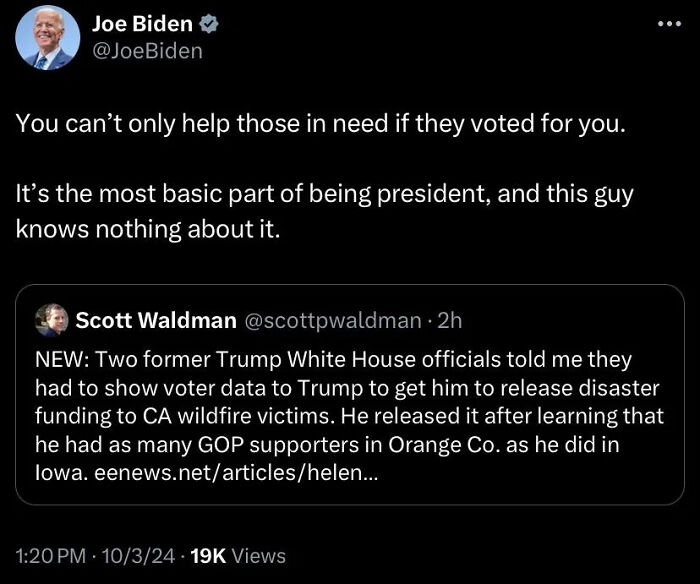Click Joe Biden's profile picture
This screenshot has width=700, height=584.
[47, 38]
